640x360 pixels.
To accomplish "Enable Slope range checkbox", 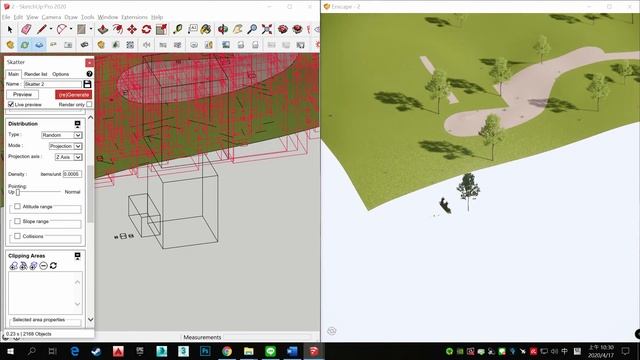I will tap(17, 221).
